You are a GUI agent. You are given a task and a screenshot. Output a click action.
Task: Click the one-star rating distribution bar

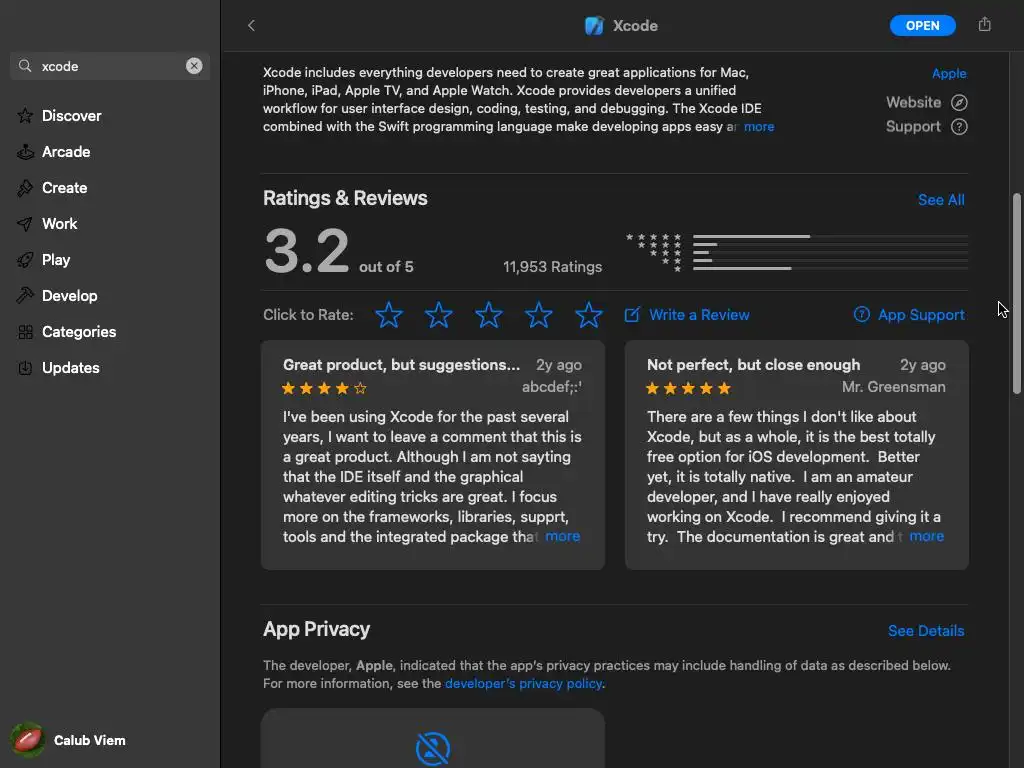click(x=830, y=268)
